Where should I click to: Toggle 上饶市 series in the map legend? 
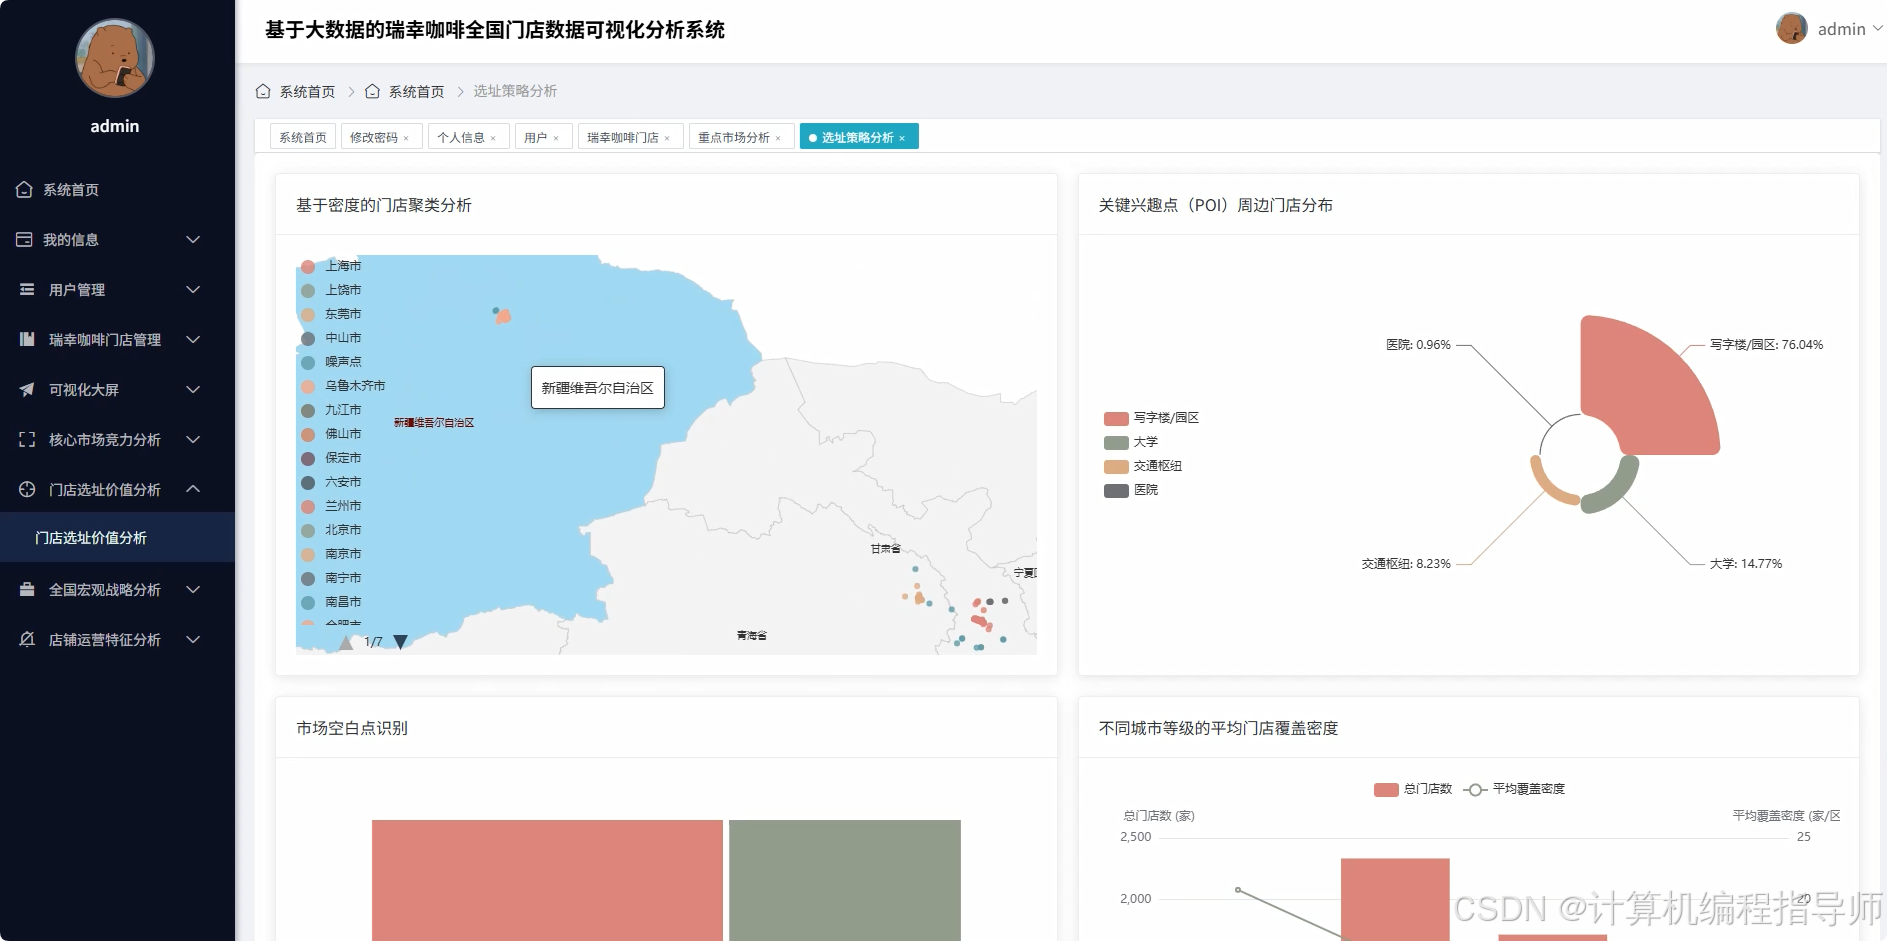coord(331,290)
